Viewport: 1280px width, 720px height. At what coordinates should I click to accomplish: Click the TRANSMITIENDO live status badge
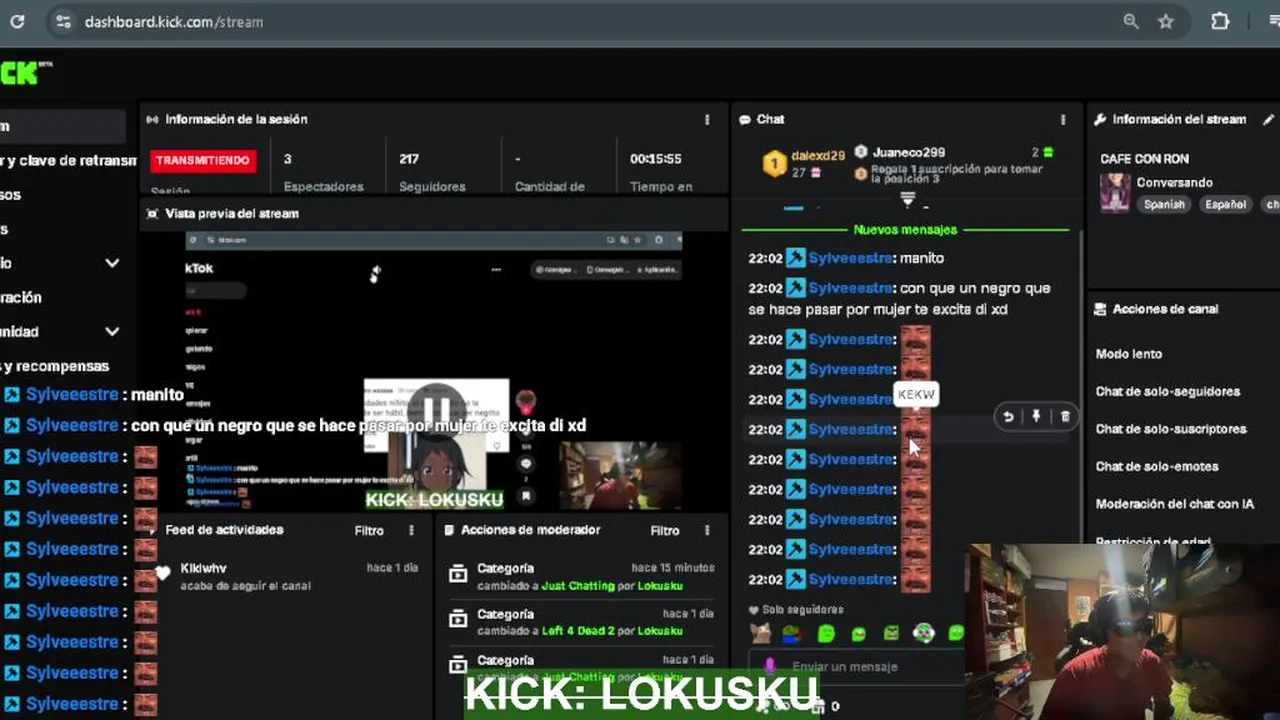204,160
